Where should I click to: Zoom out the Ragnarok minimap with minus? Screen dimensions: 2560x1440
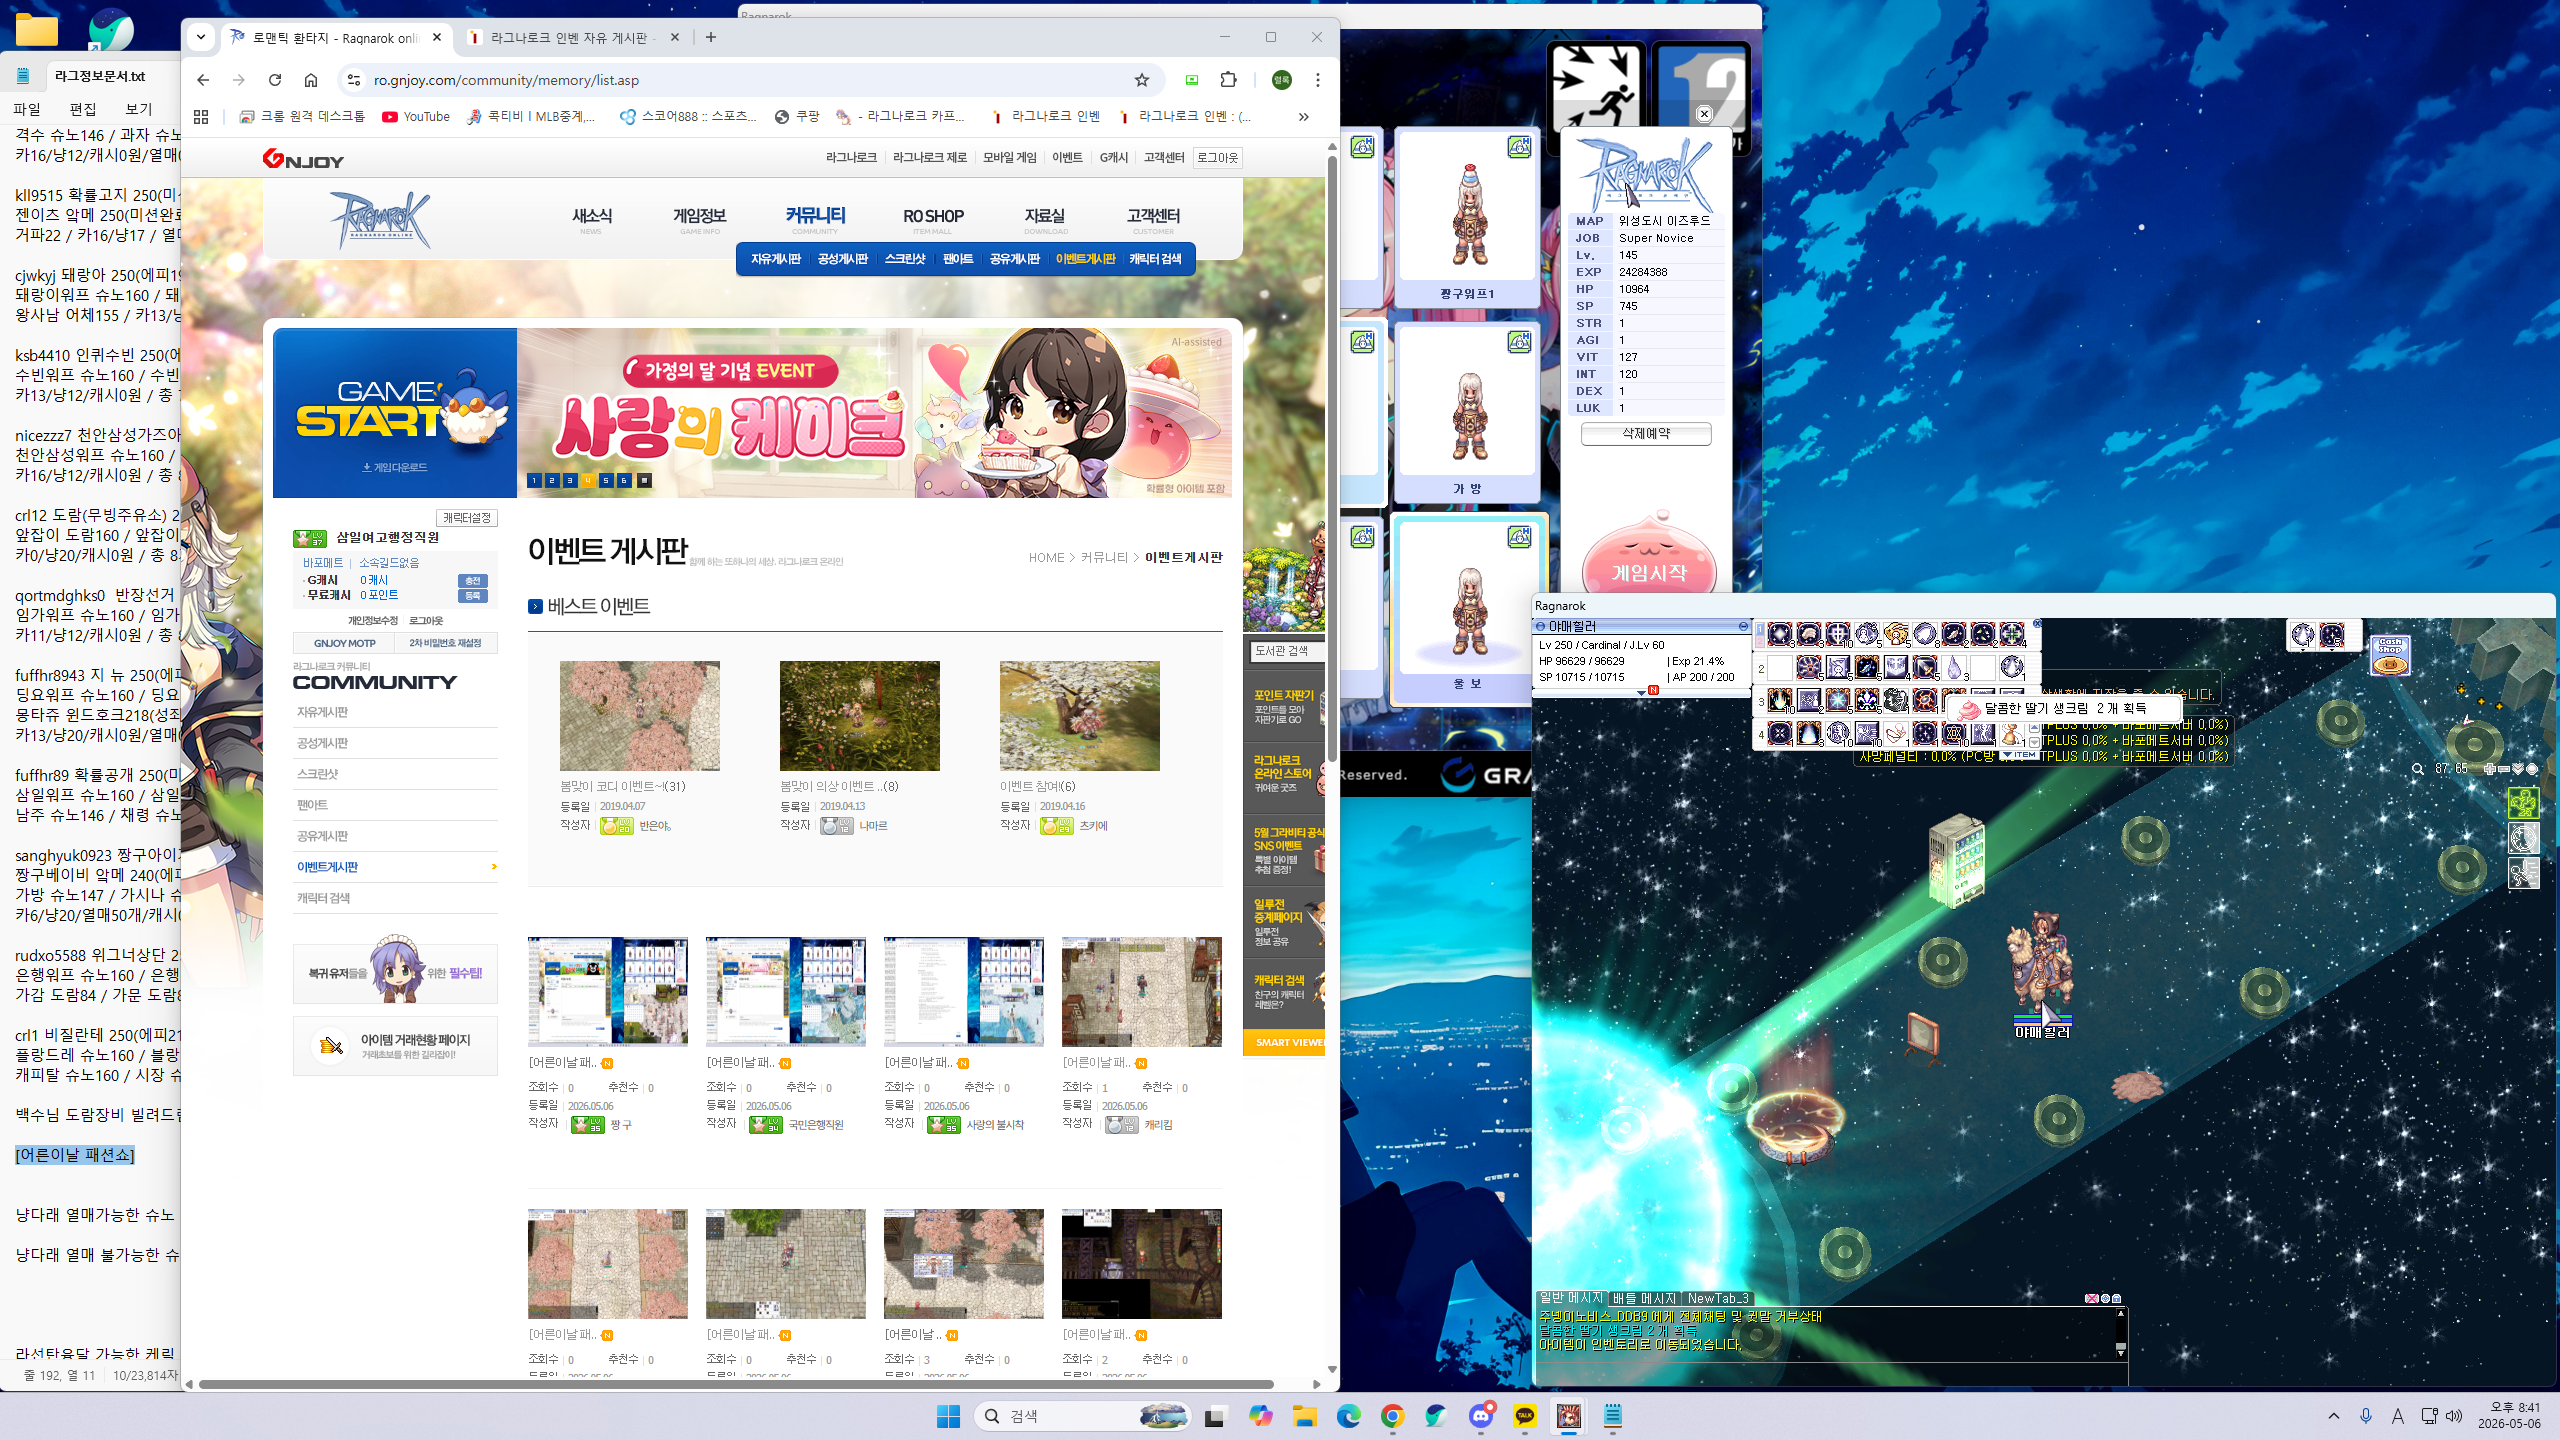(x=2503, y=769)
